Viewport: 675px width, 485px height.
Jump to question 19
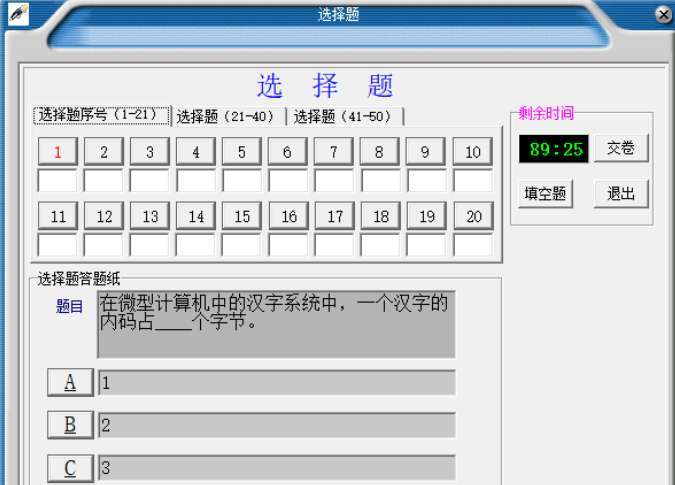click(x=427, y=216)
